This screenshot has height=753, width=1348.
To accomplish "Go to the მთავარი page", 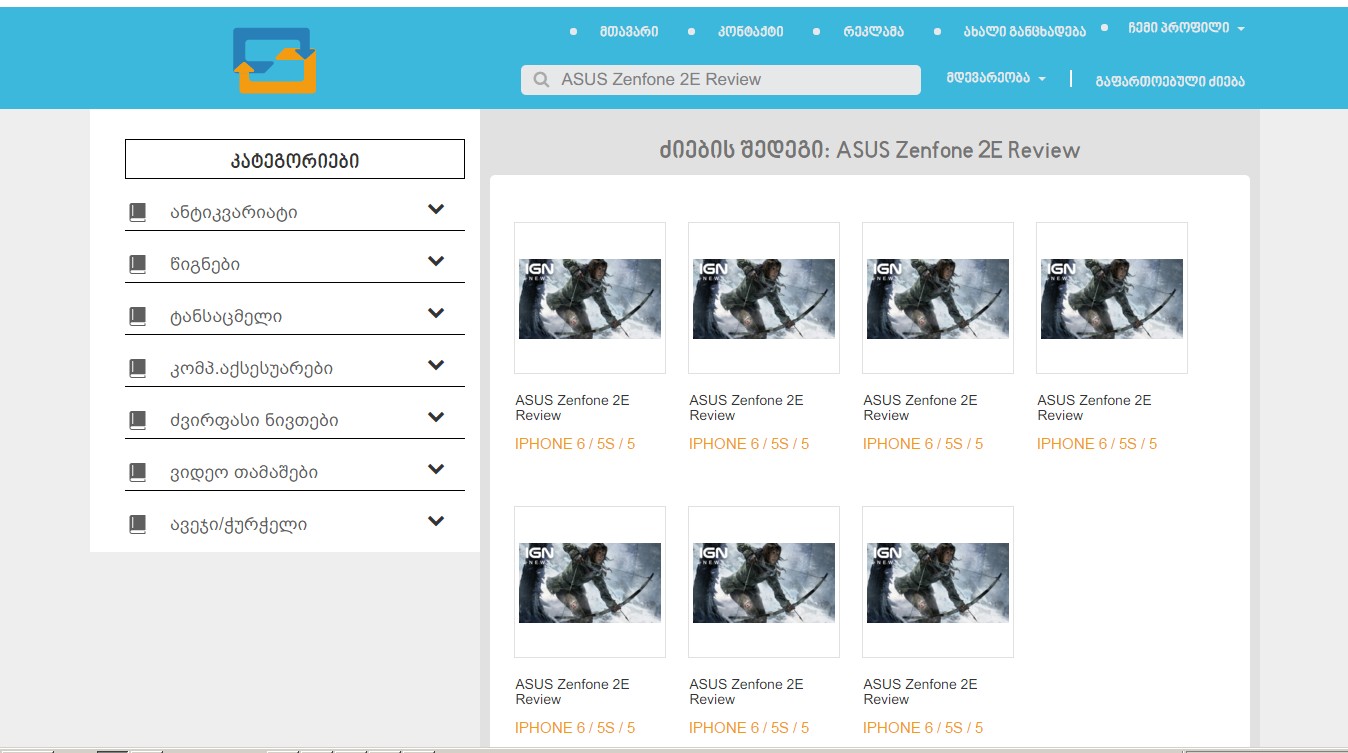I will click(629, 31).
